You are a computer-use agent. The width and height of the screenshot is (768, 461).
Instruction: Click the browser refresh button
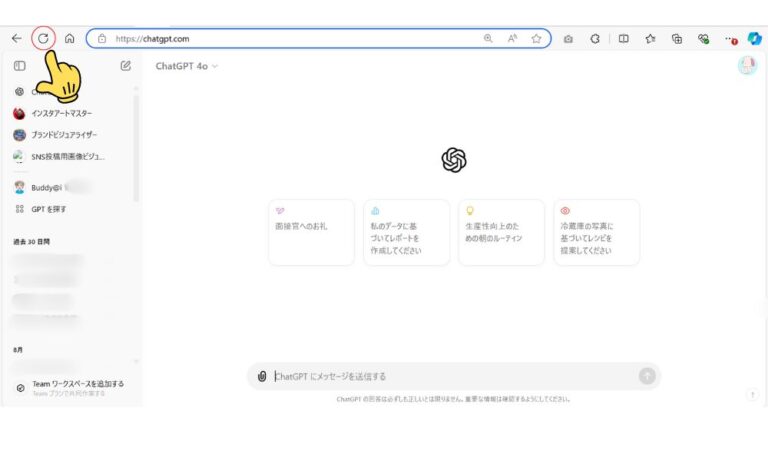pos(43,38)
